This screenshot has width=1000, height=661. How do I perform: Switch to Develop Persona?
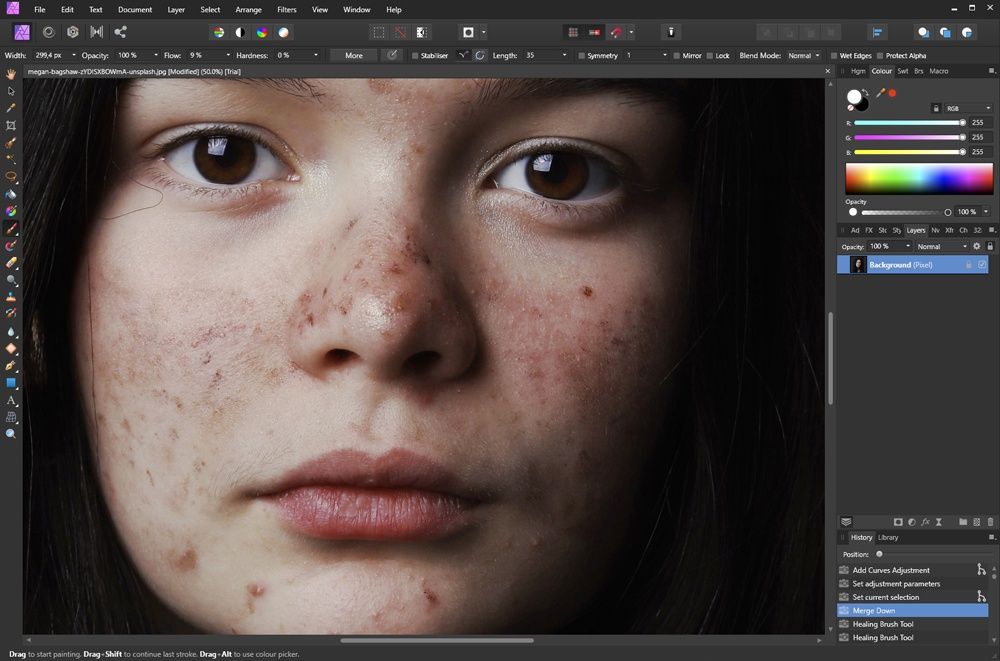point(73,32)
